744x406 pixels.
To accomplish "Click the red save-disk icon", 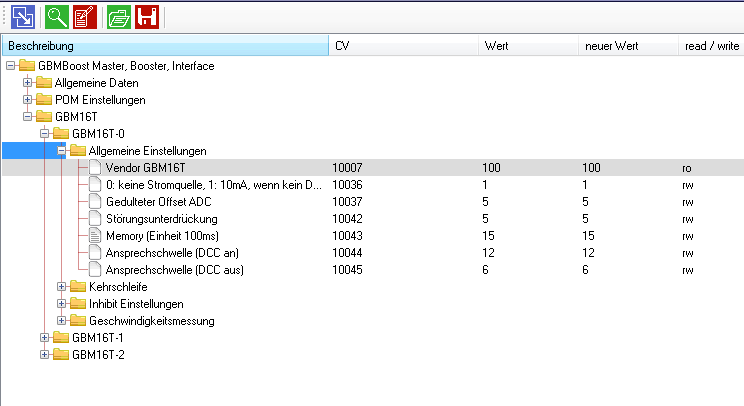I will pos(147,17).
